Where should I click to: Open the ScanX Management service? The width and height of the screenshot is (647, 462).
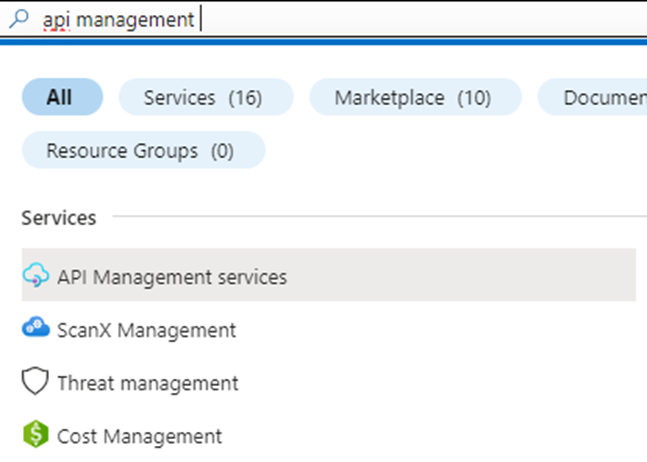[146, 329]
